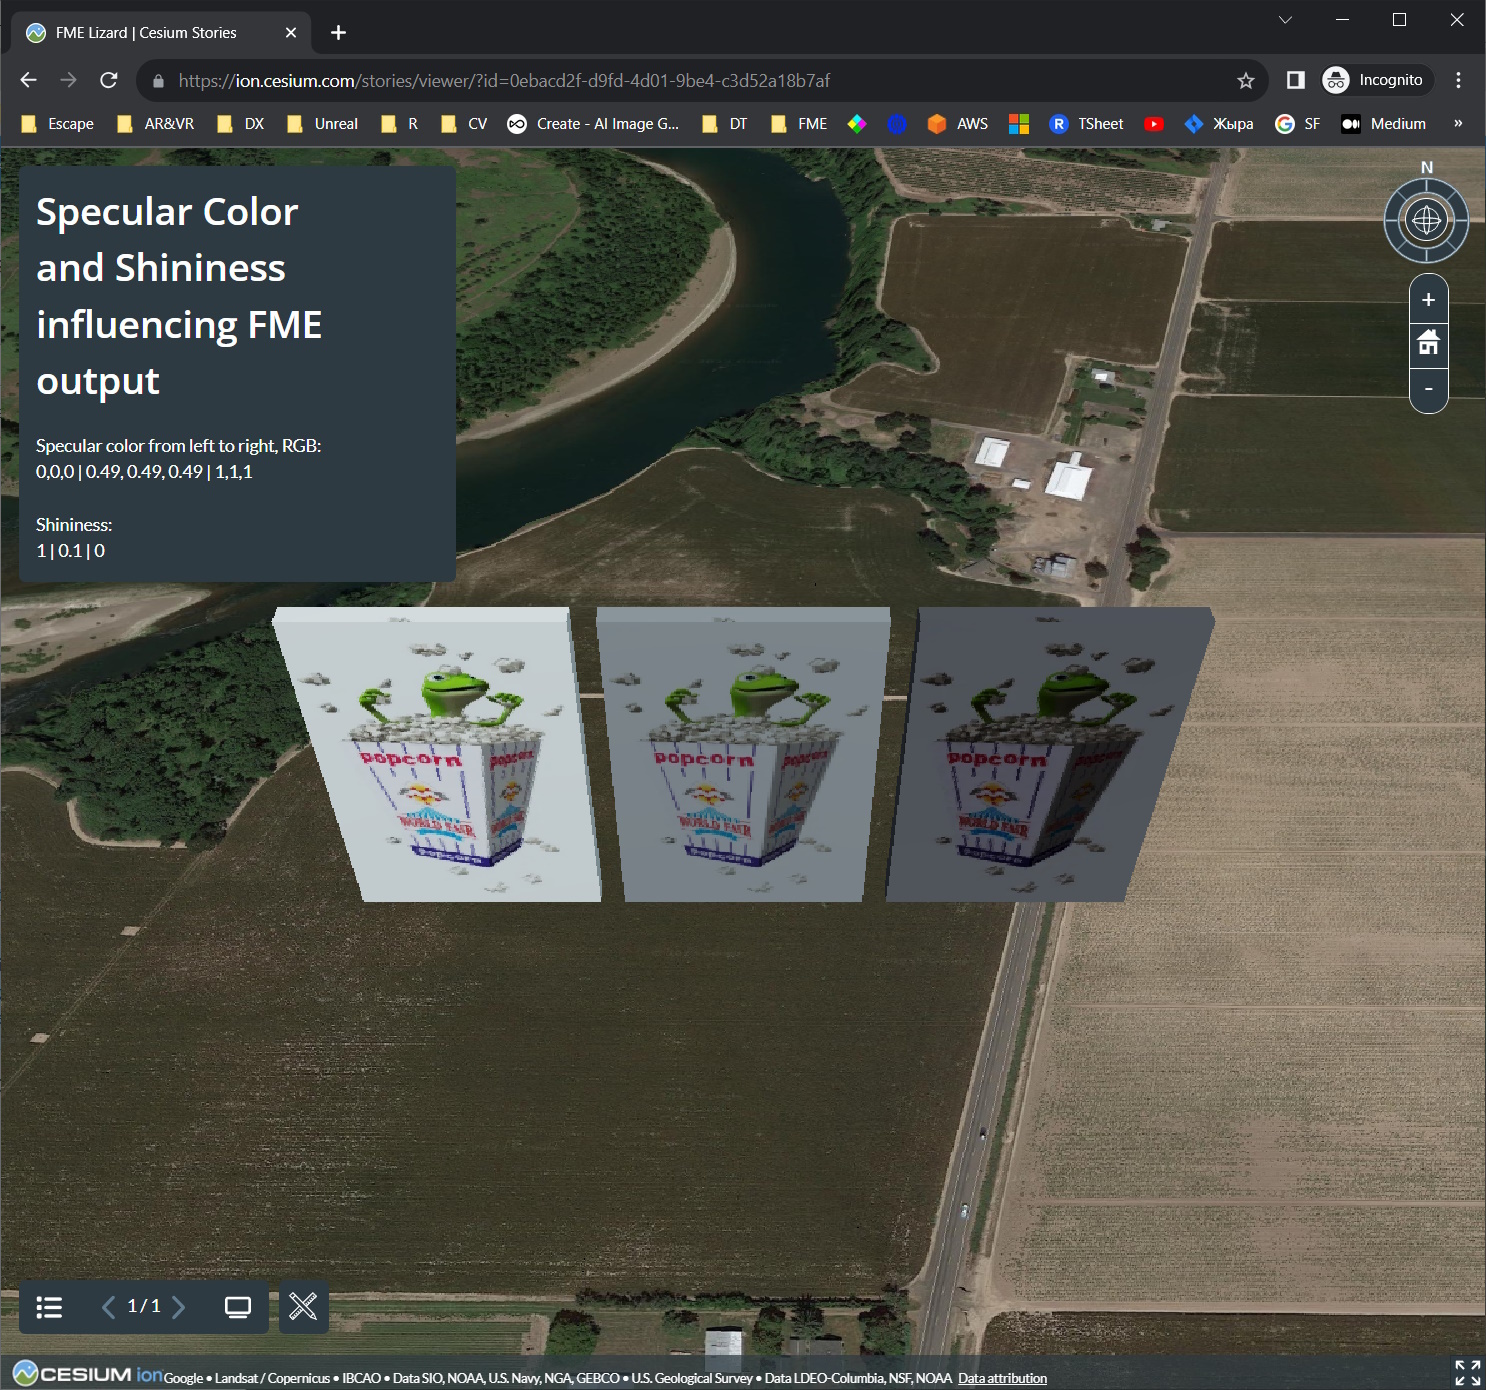Select the middle popcorn billboard model
The image size is (1486, 1390).
coord(743,755)
